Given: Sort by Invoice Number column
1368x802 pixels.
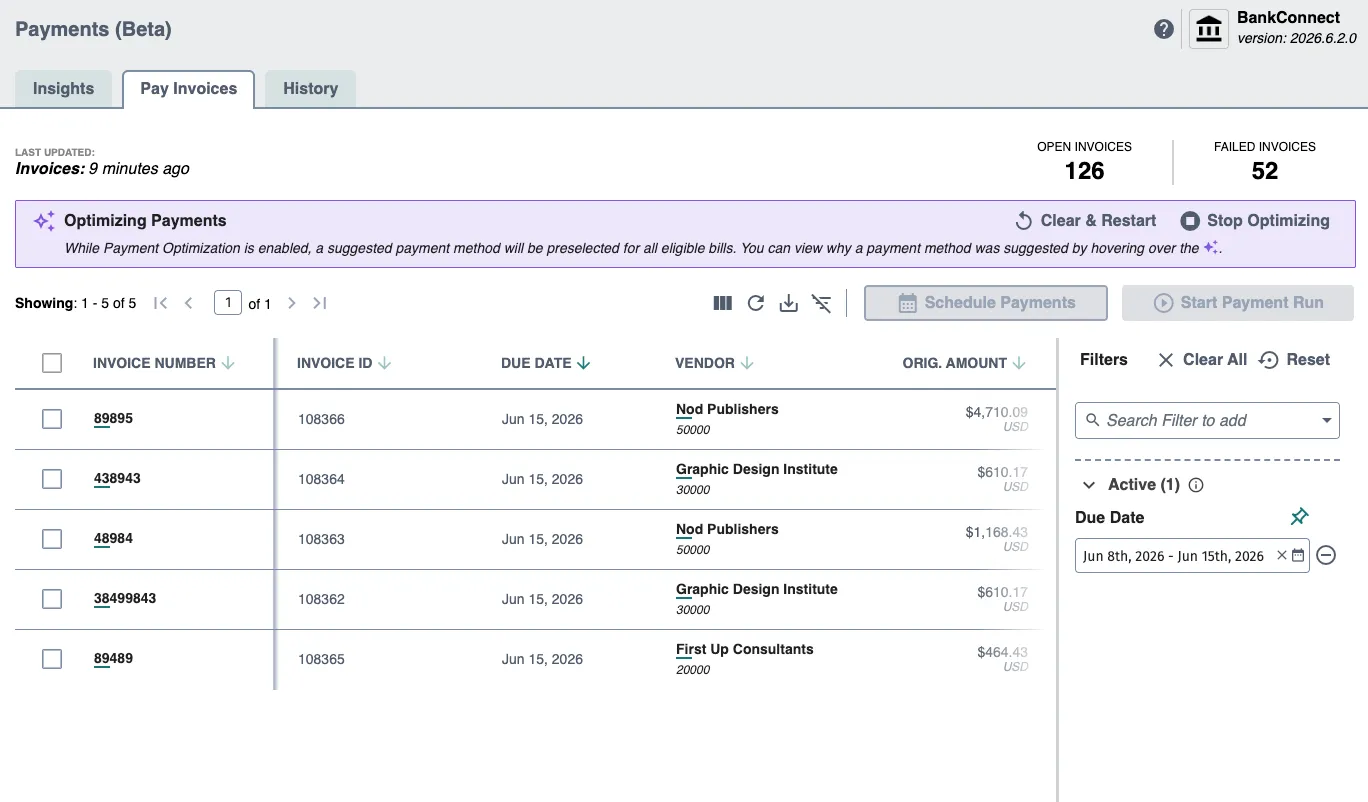Looking at the screenshot, I should [x=164, y=363].
